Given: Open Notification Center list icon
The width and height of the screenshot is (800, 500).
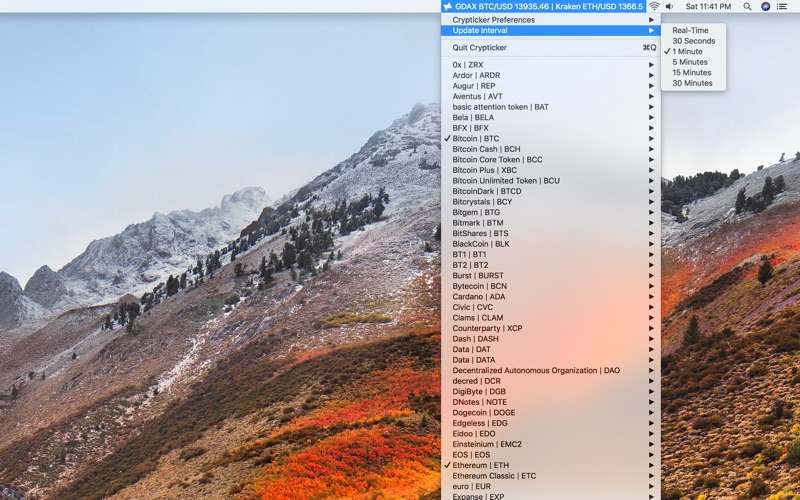Looking at the screenshot, I should 782,6.
